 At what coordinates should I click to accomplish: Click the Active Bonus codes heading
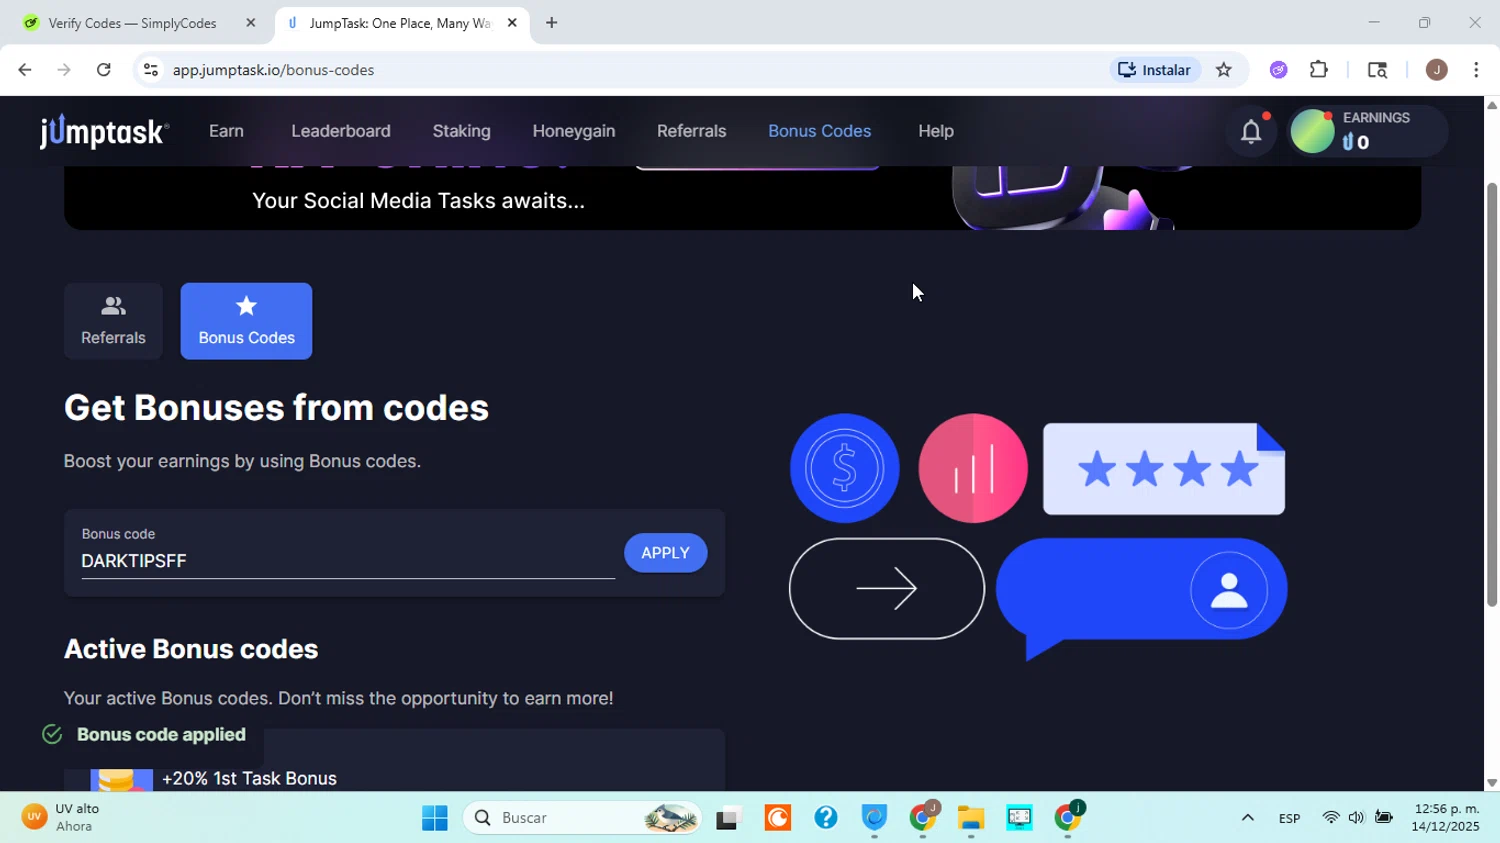pos(191,649)
